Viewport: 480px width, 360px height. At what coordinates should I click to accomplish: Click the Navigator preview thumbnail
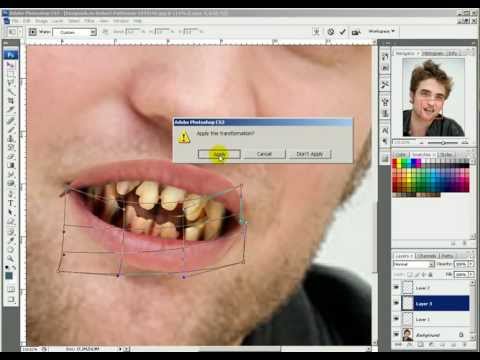[433, 97]
